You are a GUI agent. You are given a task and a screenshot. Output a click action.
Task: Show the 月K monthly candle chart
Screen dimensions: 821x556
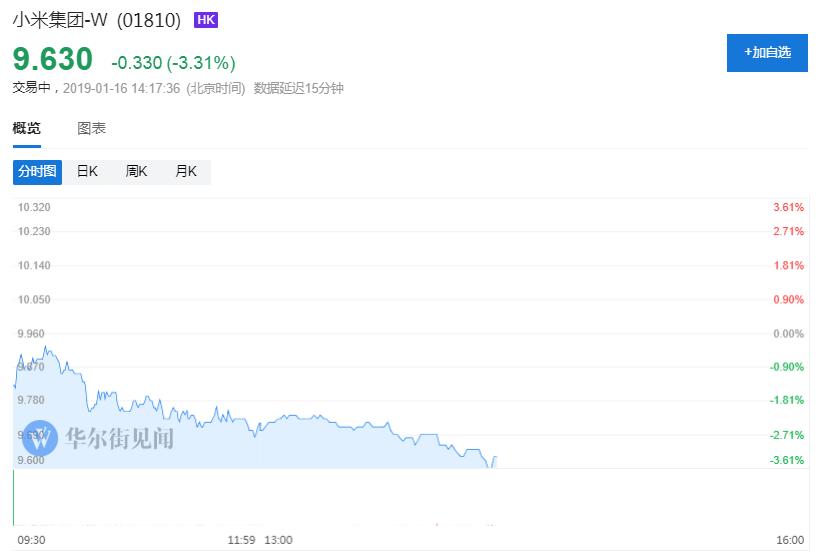pos(186,171)
